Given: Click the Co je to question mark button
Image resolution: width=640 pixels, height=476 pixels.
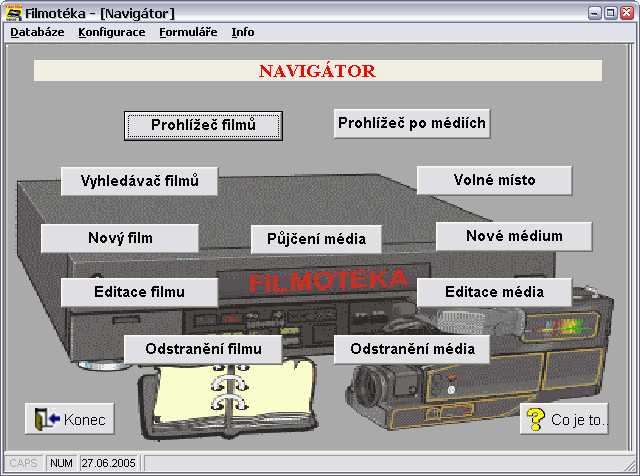Looking at the screenshot, I should click(x=564, y=419).
